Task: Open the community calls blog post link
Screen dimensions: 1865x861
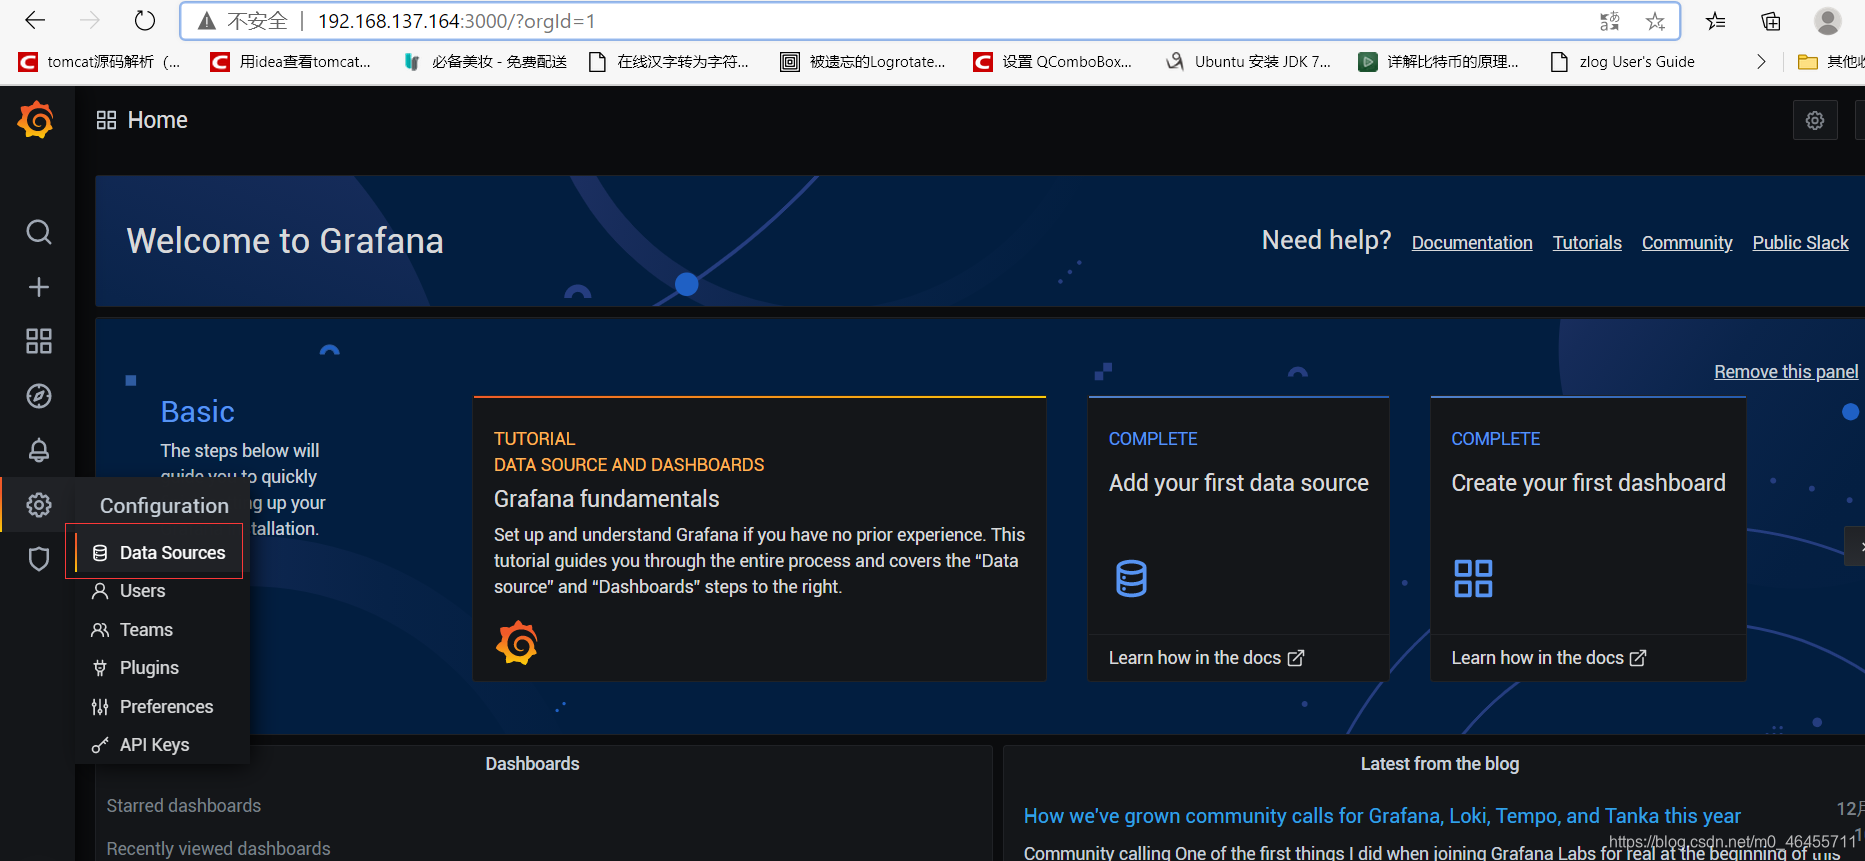Action: point(1382,816)
